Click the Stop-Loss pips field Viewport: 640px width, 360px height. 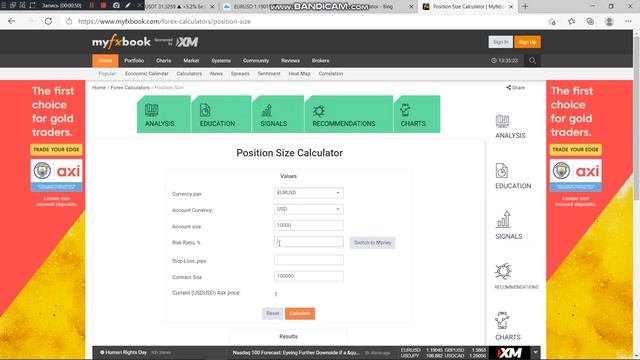[x=309, y=260]
